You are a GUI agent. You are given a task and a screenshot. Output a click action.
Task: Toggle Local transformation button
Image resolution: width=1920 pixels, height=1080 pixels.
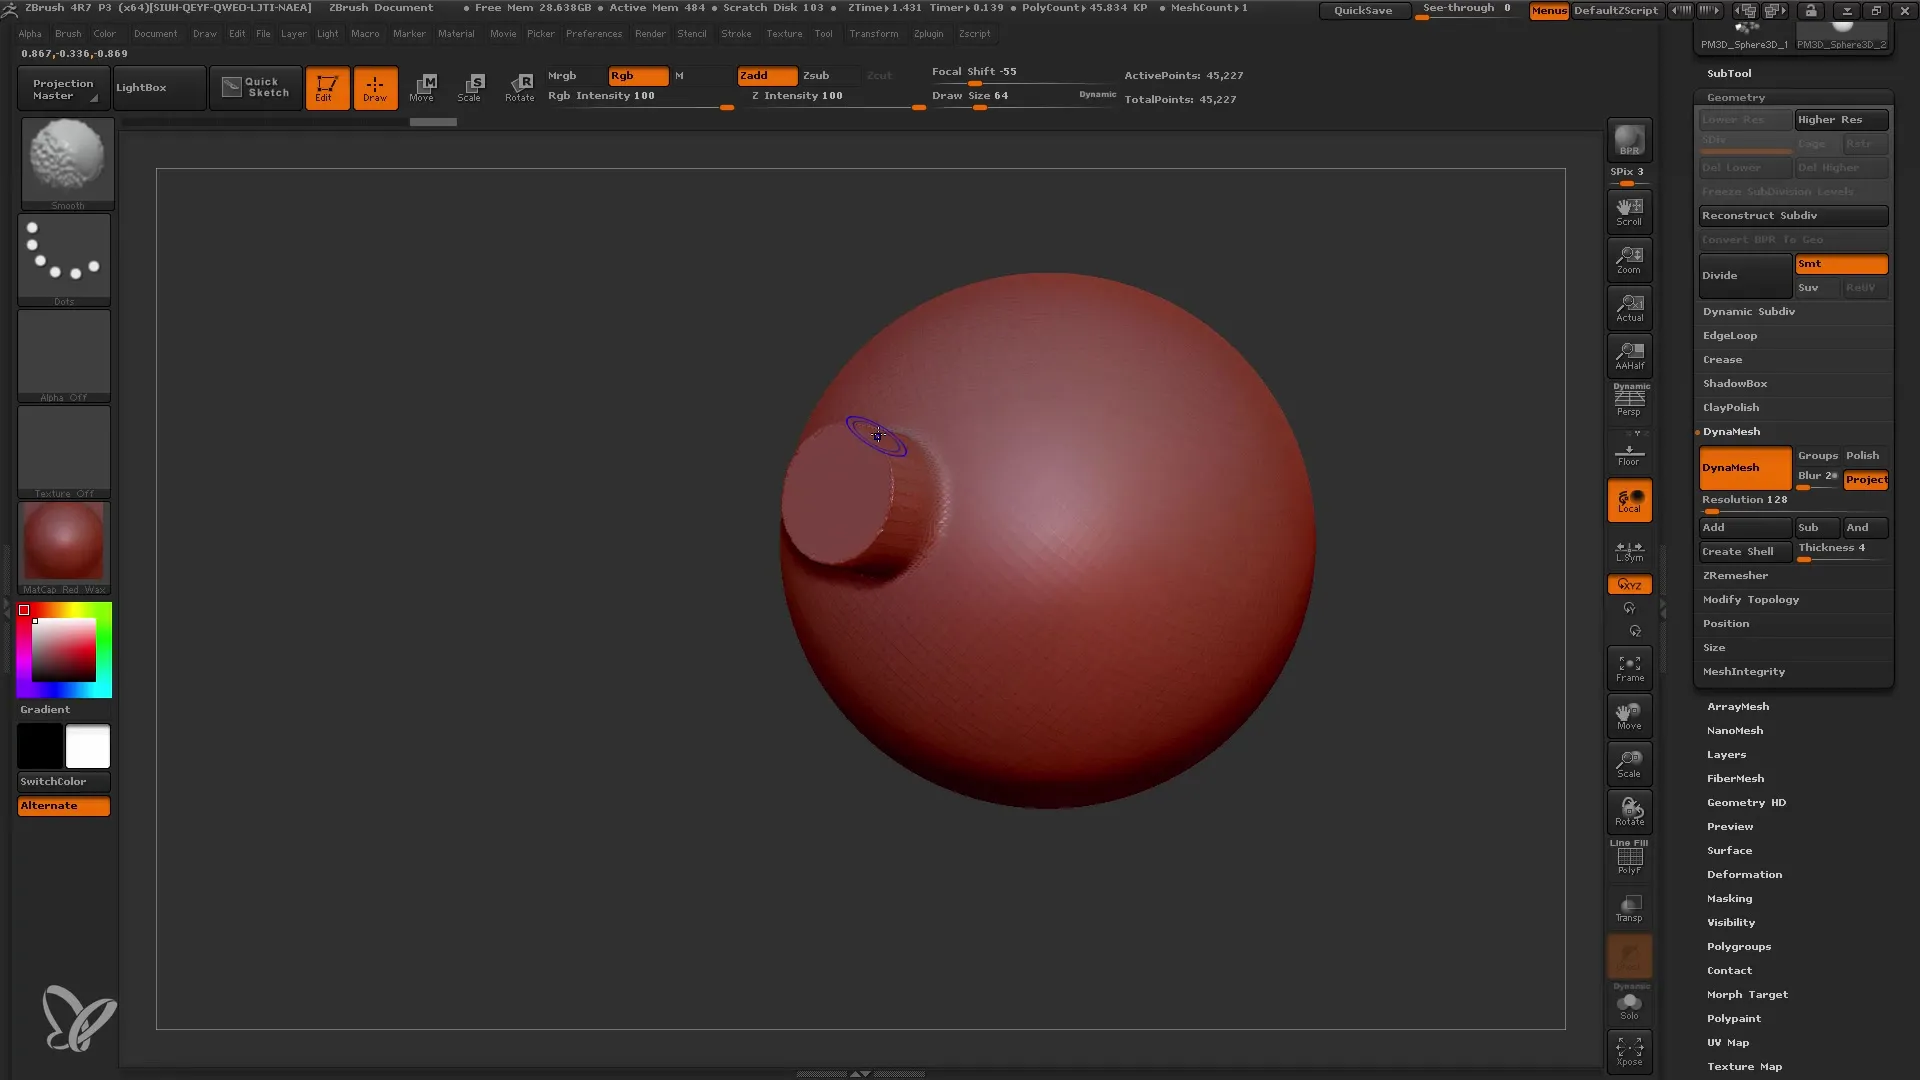tap(1629, 500)
